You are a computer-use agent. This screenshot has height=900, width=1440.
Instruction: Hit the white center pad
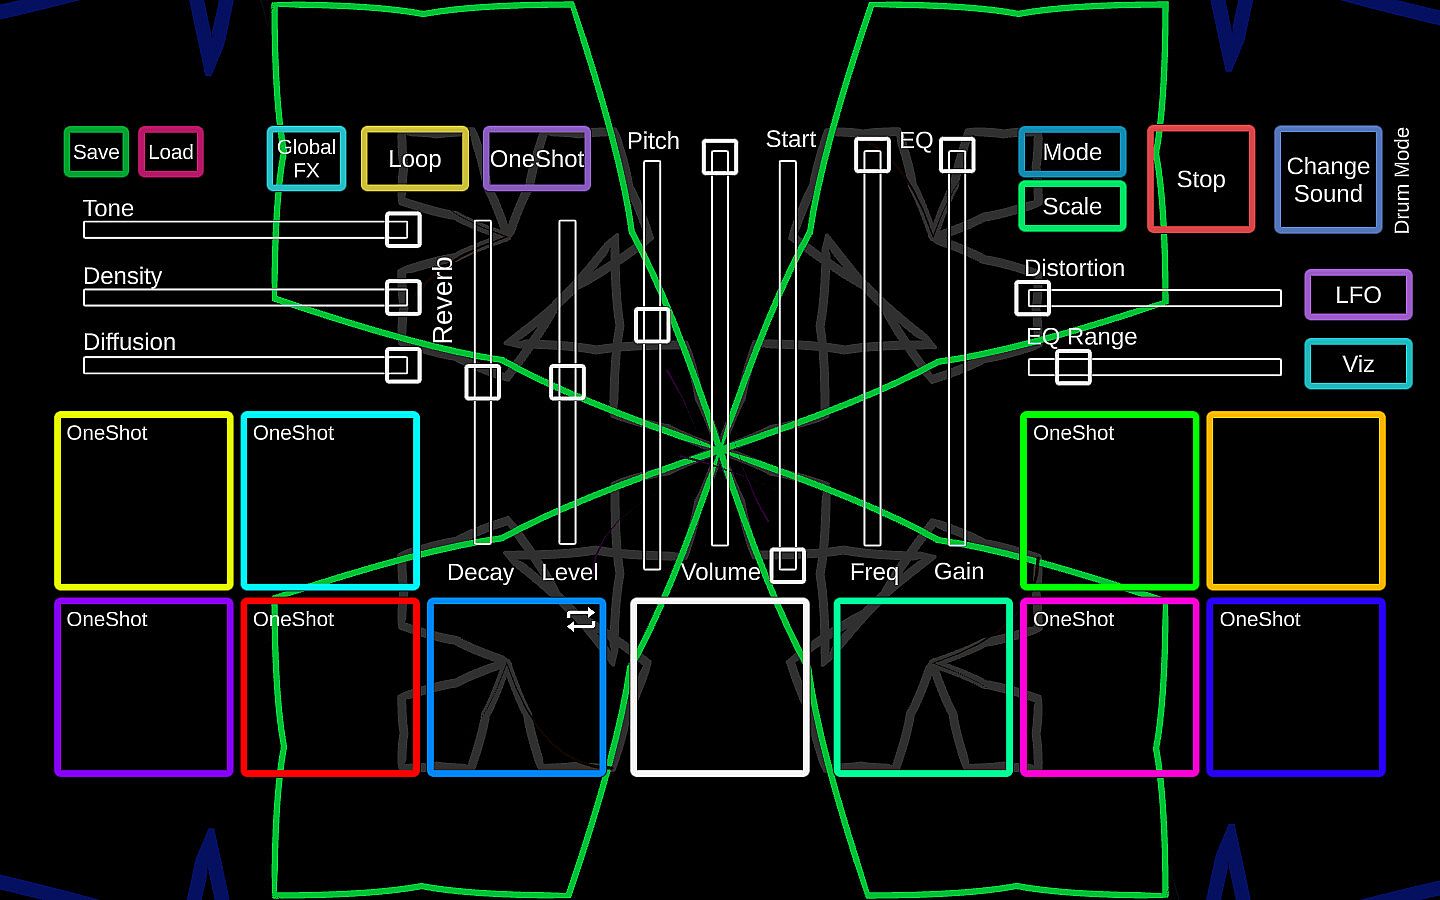coord(720,687)
